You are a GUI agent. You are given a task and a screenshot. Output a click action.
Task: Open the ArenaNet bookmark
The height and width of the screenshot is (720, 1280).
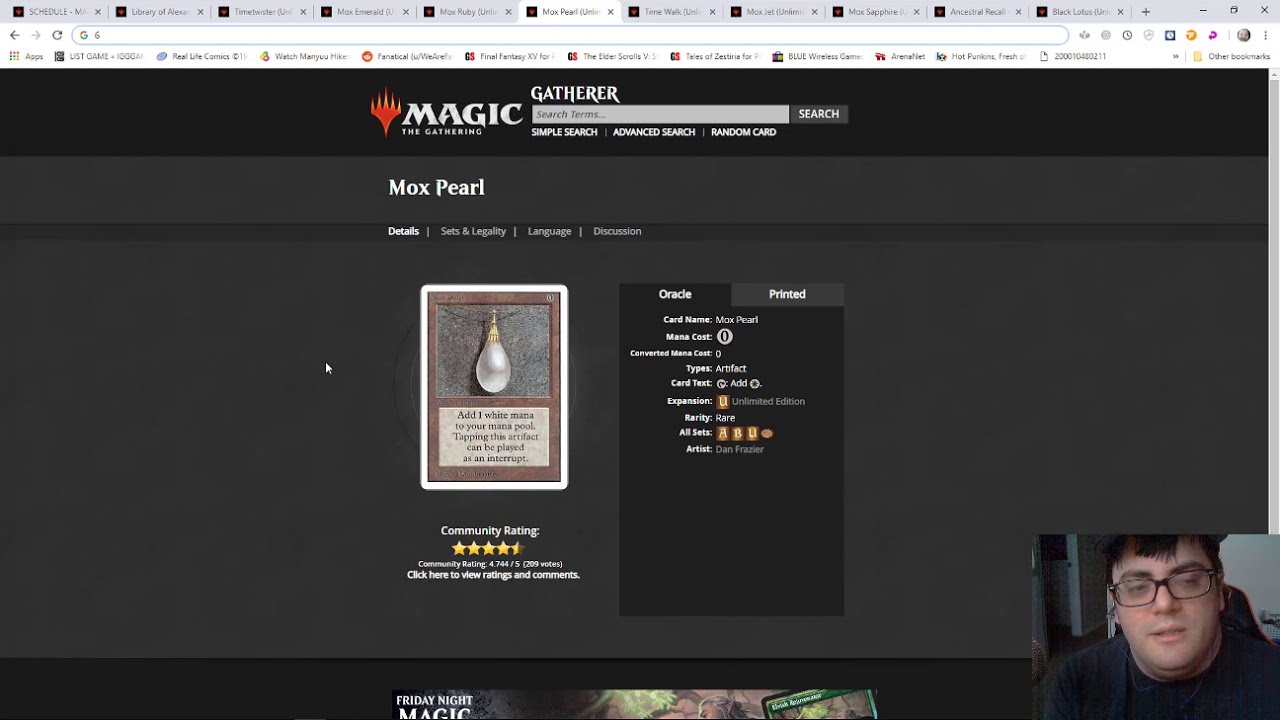click(x=899, y=56)
